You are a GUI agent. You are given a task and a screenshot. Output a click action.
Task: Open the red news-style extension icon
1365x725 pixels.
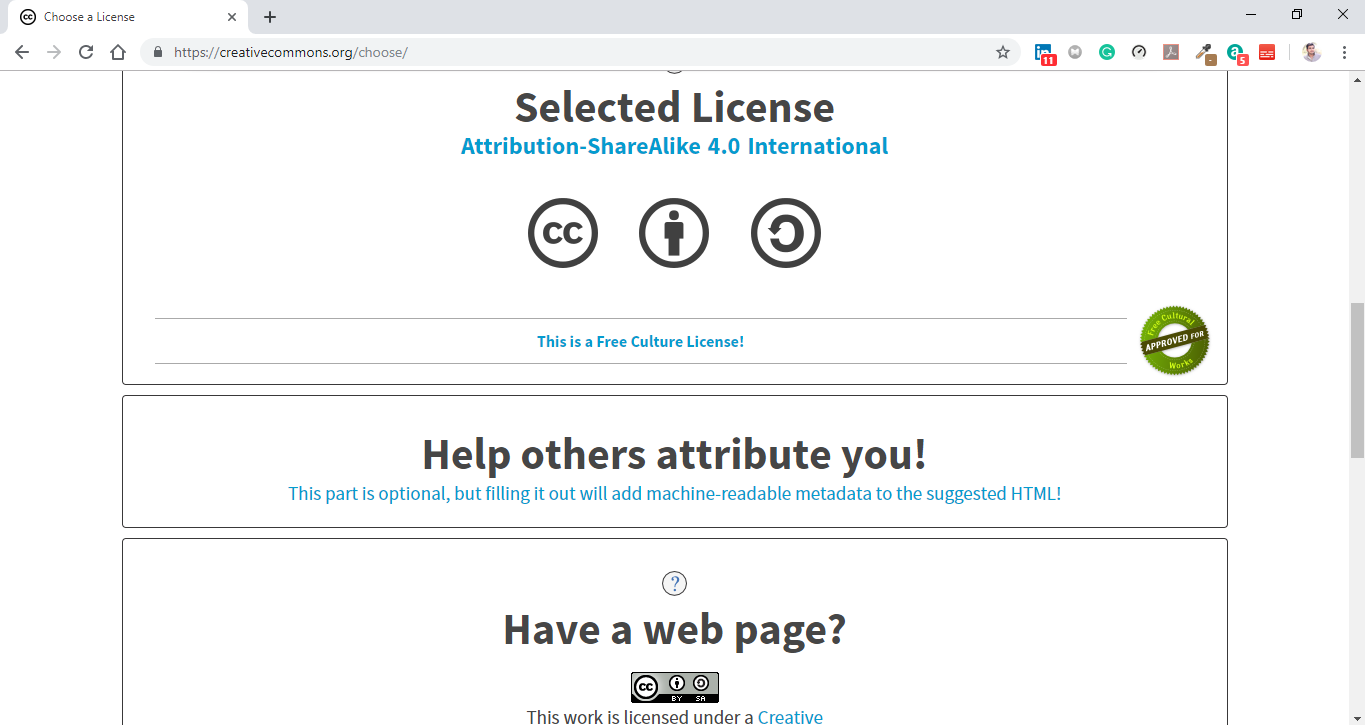coord(1267,52)
